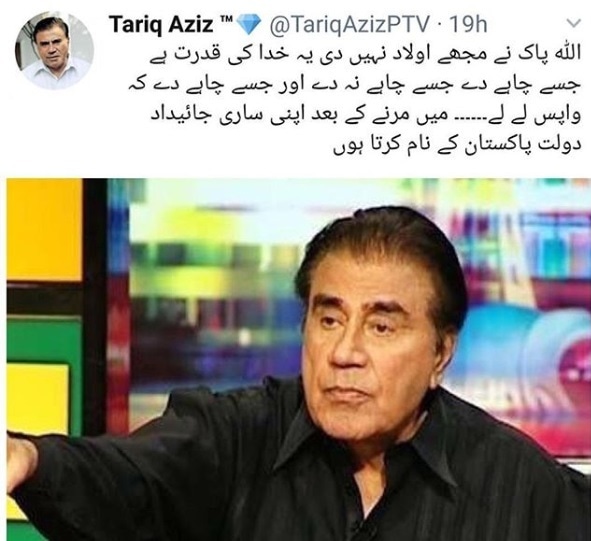591x541 pixels.
Task: Click the Tariq Aziz display name
Action: click(x=161, y=24)
